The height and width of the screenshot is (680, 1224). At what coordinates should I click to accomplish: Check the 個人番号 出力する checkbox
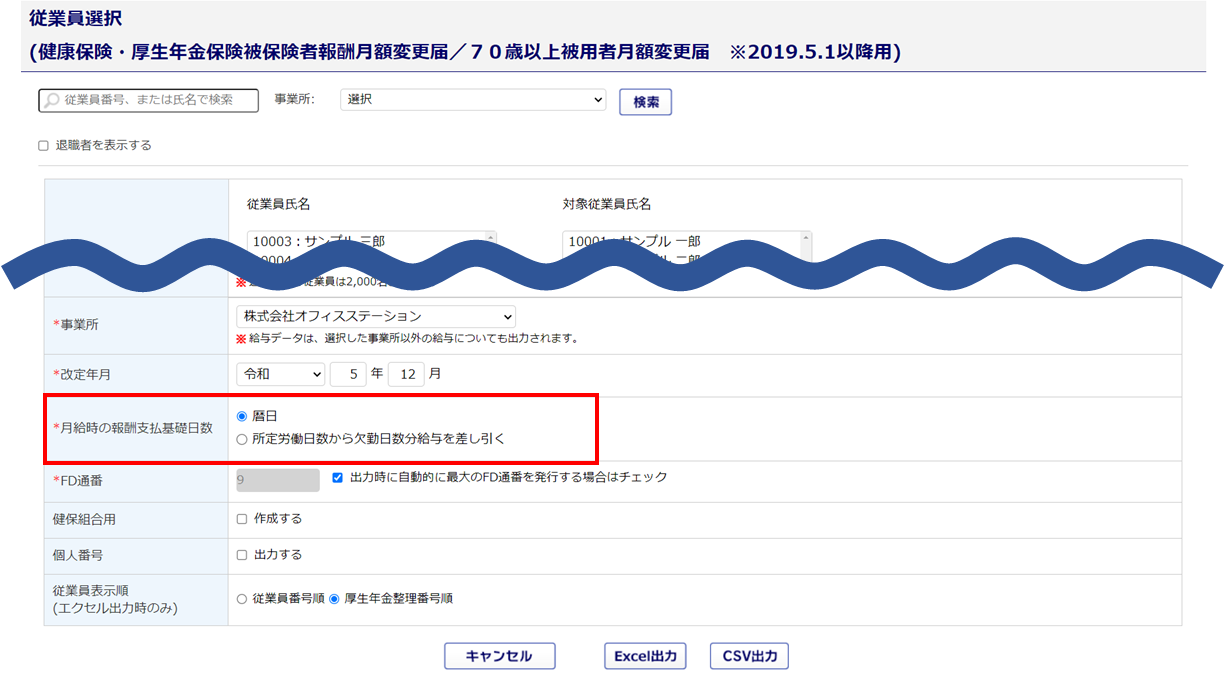[242, 555]
